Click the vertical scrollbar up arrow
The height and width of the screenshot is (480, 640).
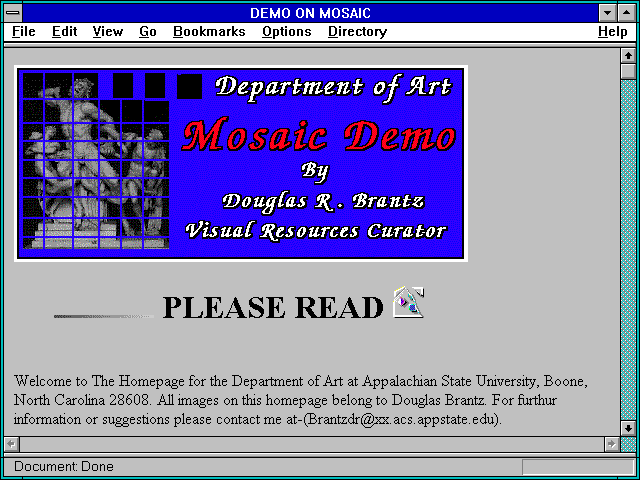point(628,56)
